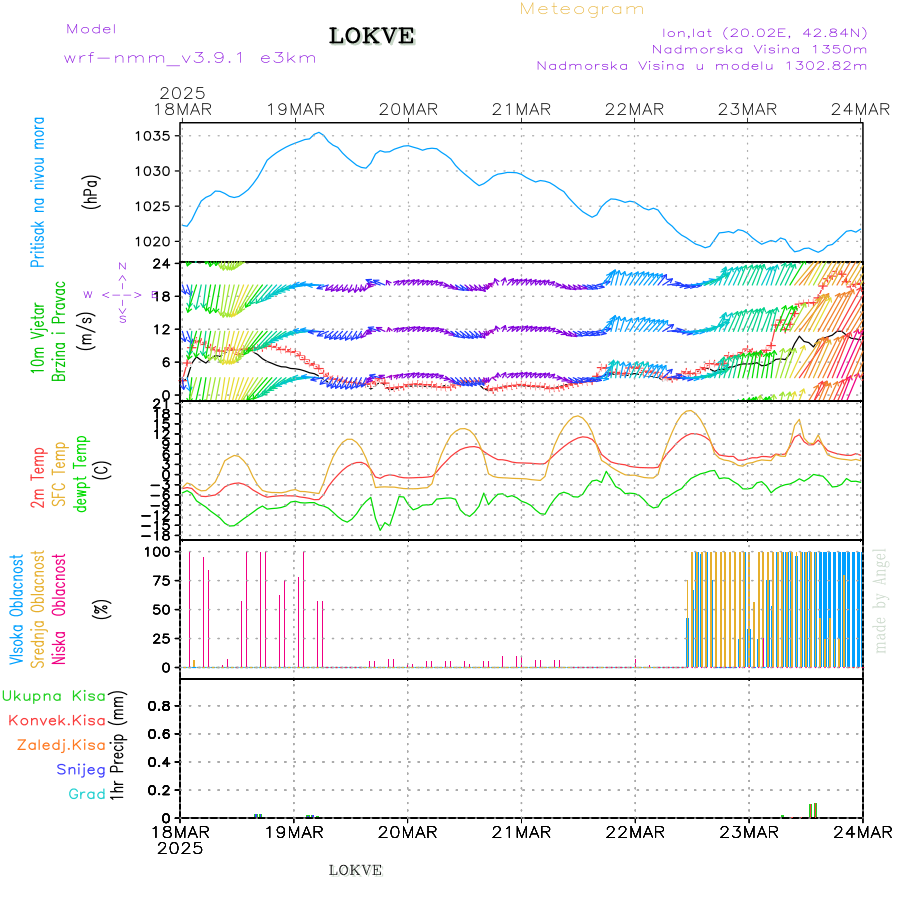Viewport: 900px width, 900px height.
Task: Click the wrf-nmm_v3.9.1 e3km model text
Action: 190,58
